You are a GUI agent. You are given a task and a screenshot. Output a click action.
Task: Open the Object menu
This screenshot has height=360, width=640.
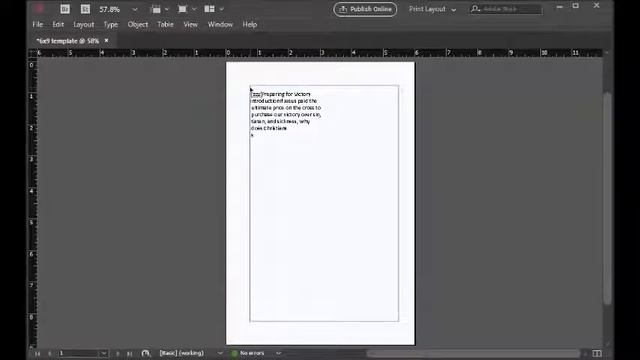coord(138,24)
